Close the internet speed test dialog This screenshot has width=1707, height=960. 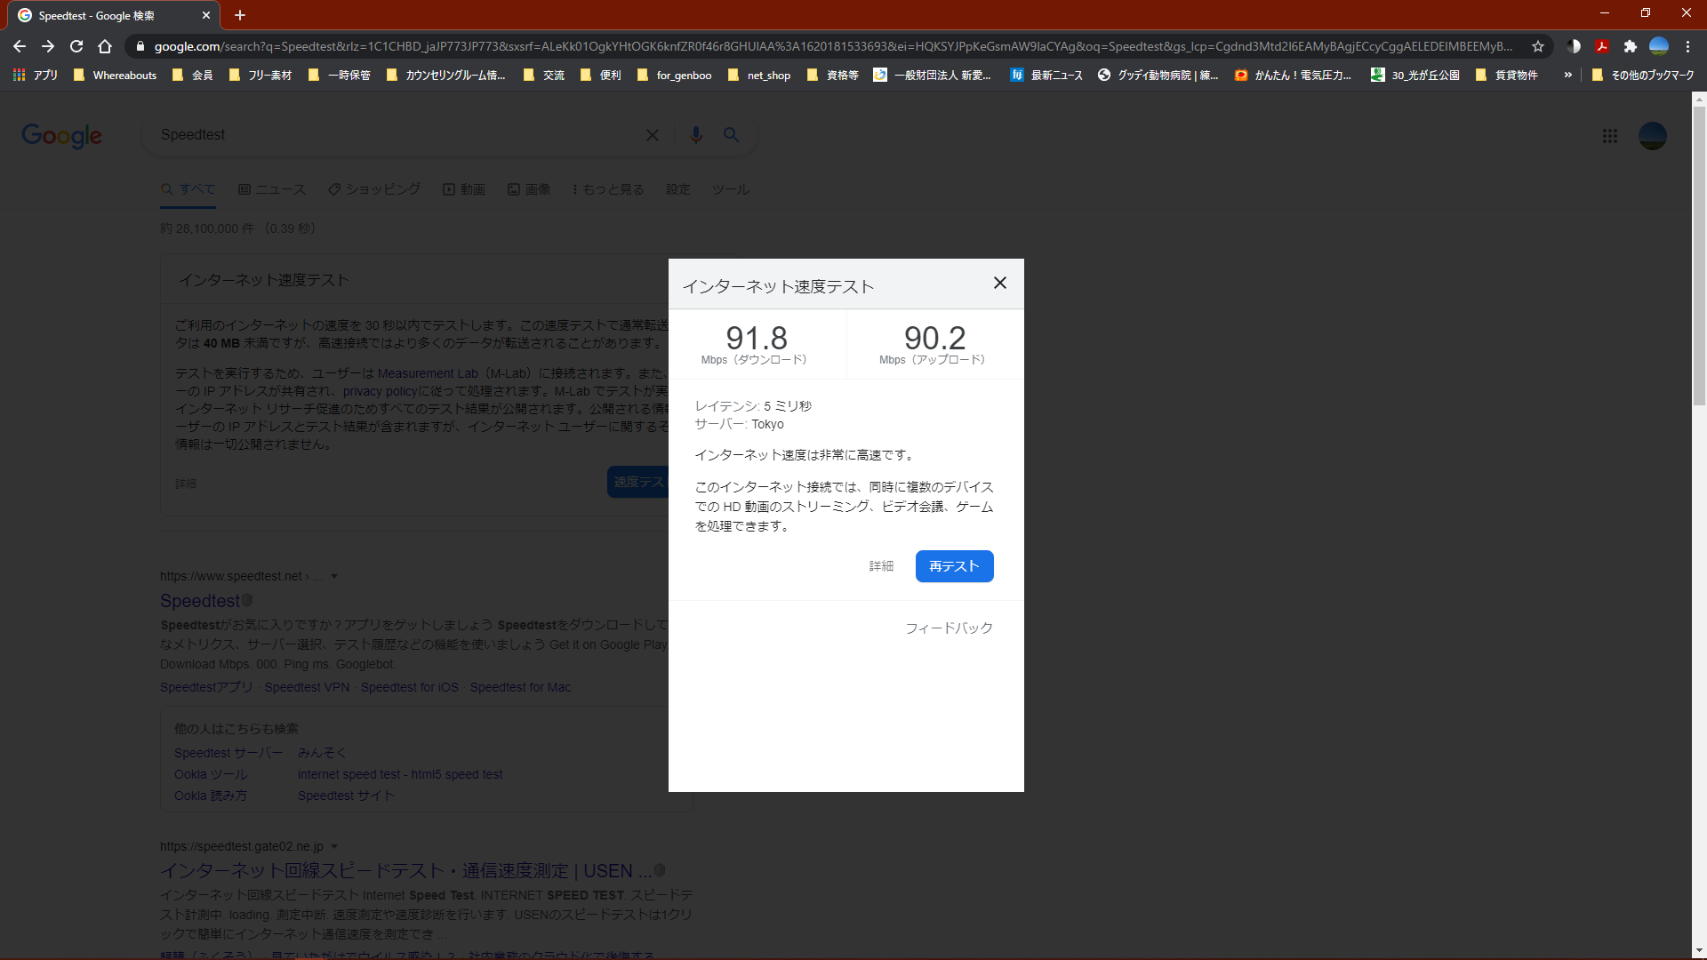(999, 283)
